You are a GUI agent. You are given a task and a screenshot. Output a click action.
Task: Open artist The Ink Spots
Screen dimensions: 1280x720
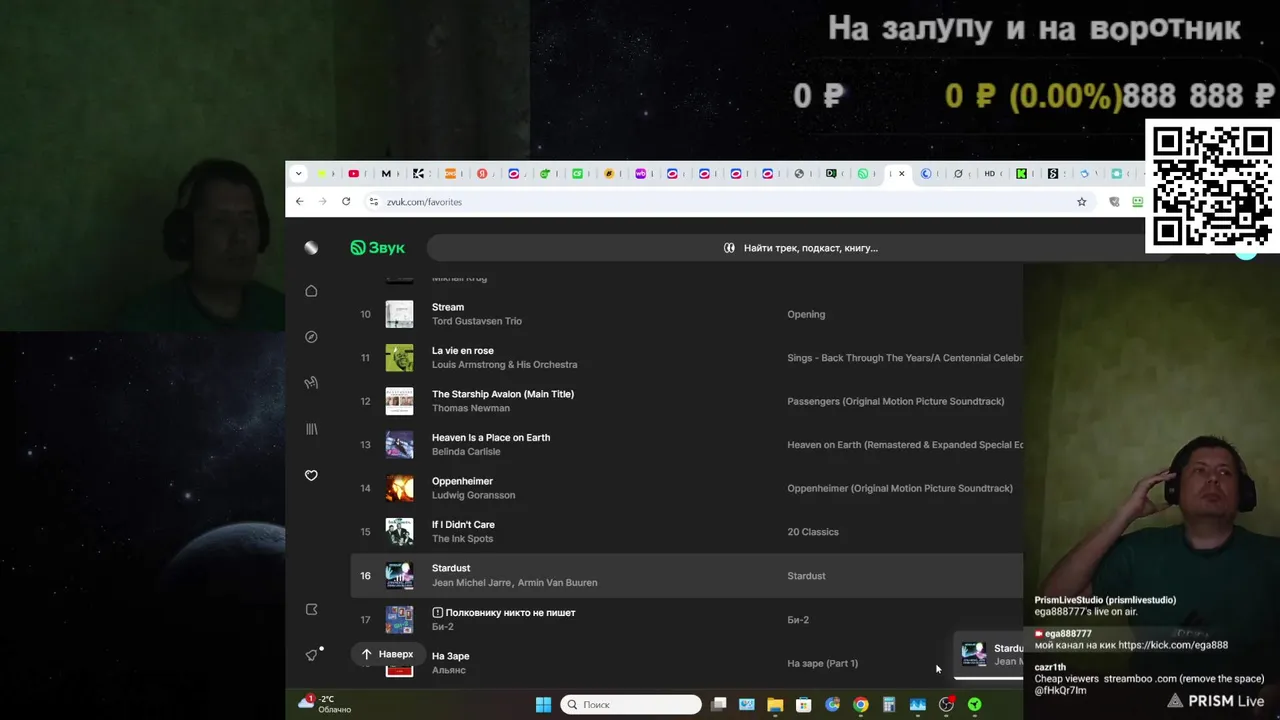[462, 539]
